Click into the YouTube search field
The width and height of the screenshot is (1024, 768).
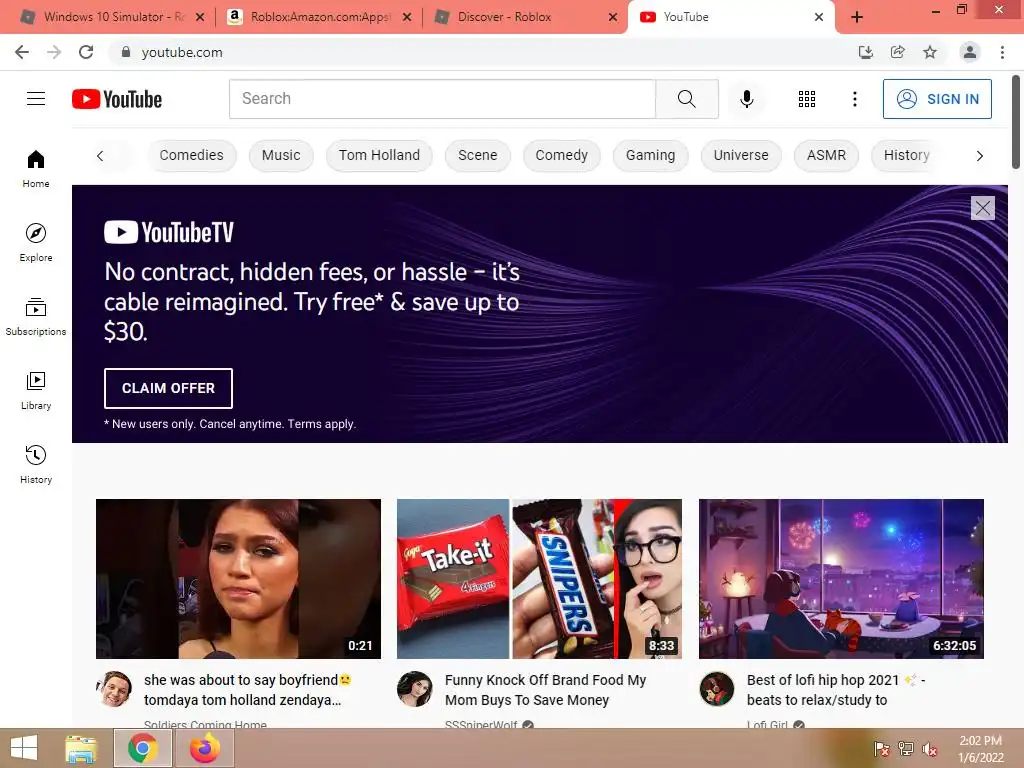[442, 99]
